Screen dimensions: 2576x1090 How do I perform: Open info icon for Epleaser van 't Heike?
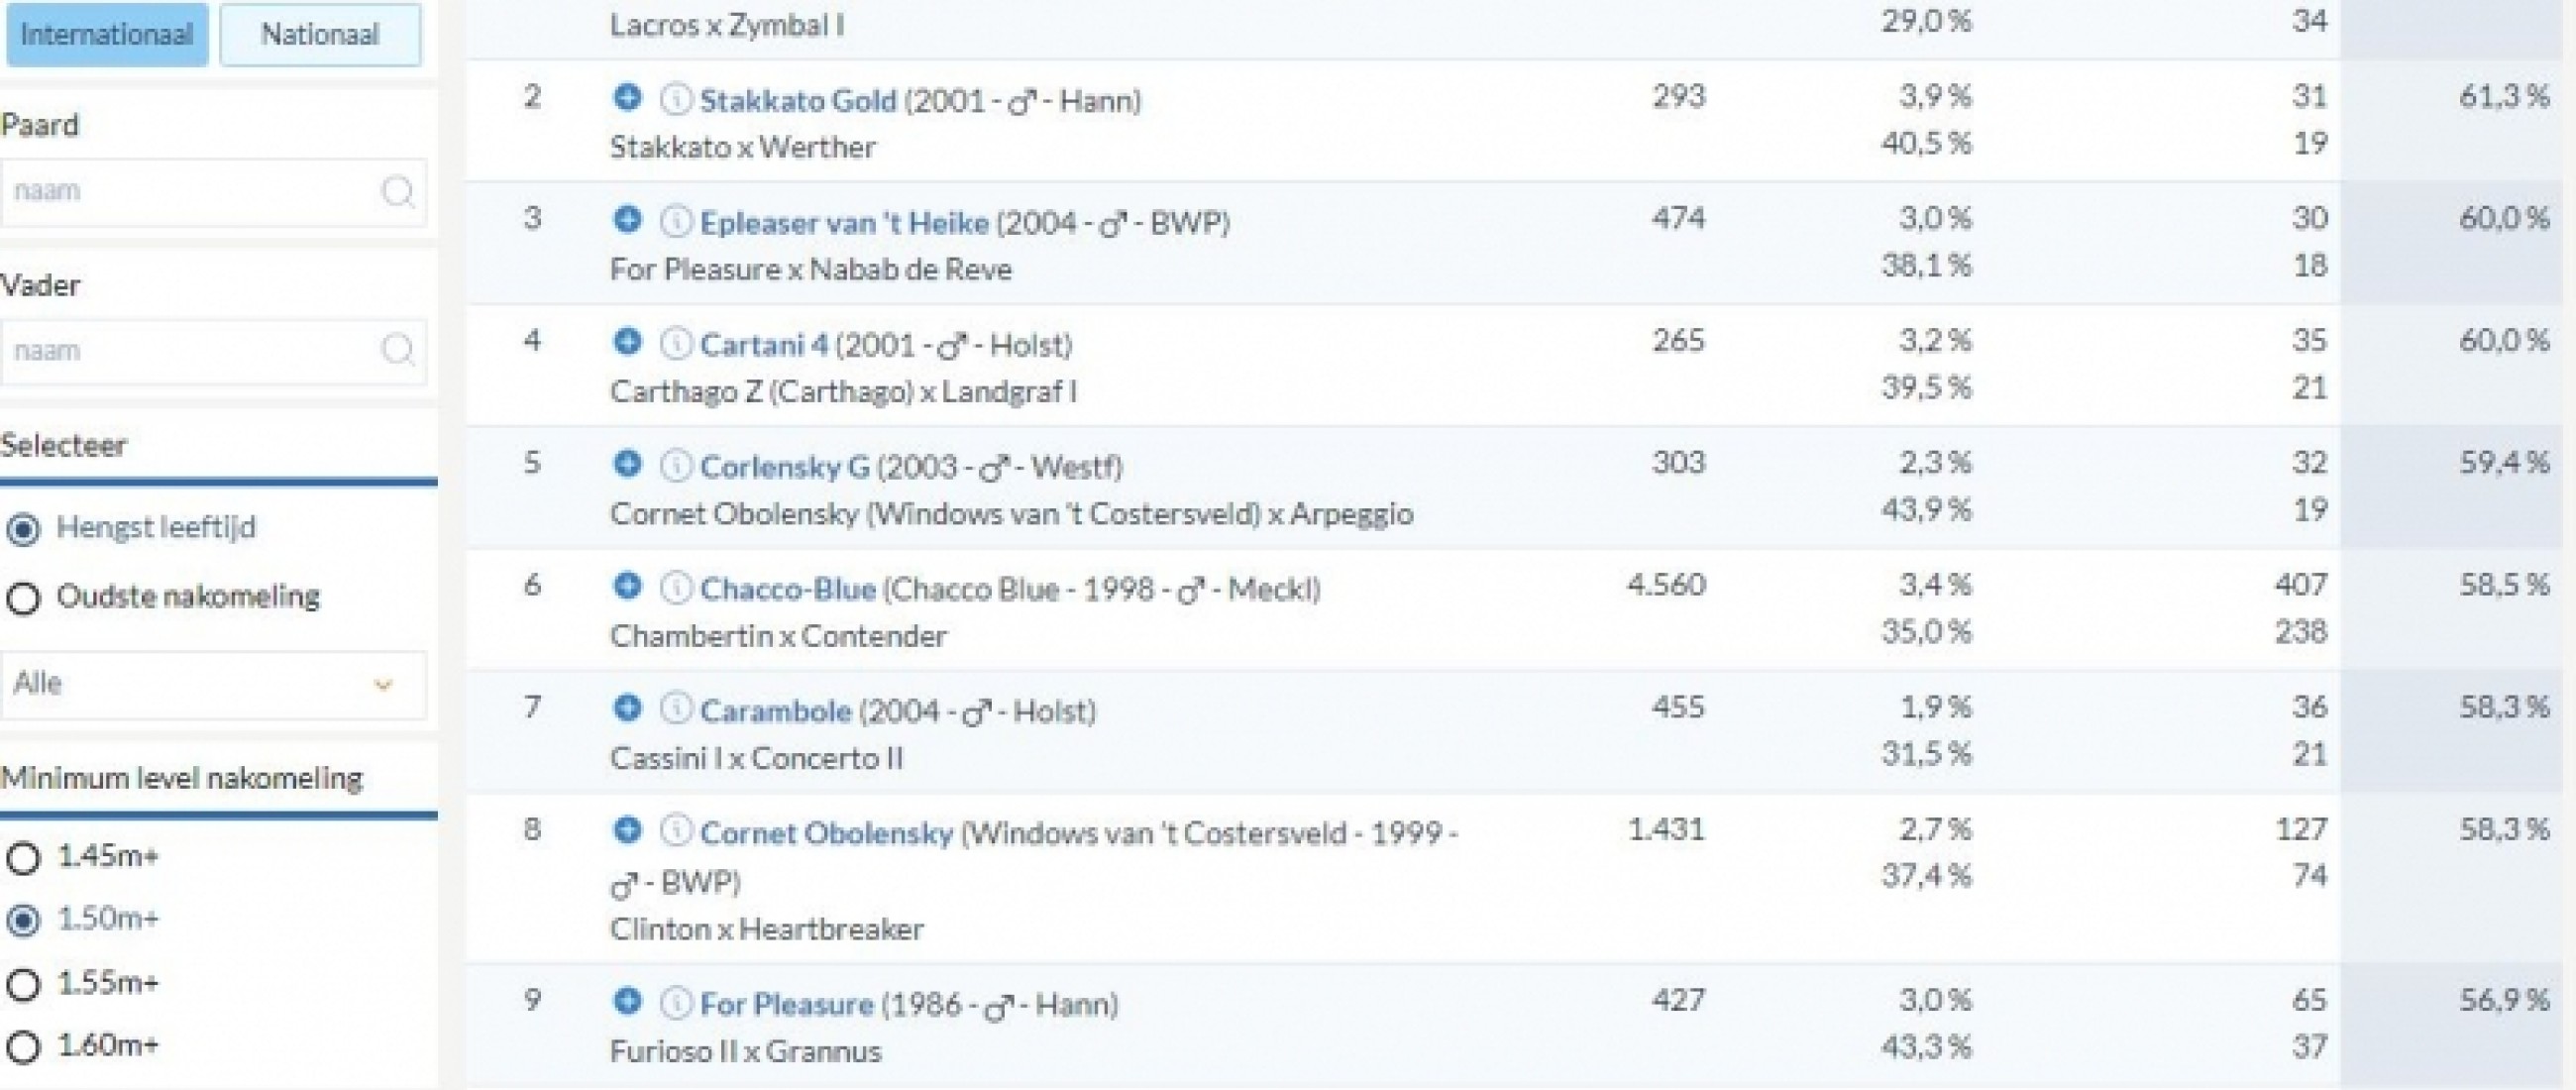[676, 221]
